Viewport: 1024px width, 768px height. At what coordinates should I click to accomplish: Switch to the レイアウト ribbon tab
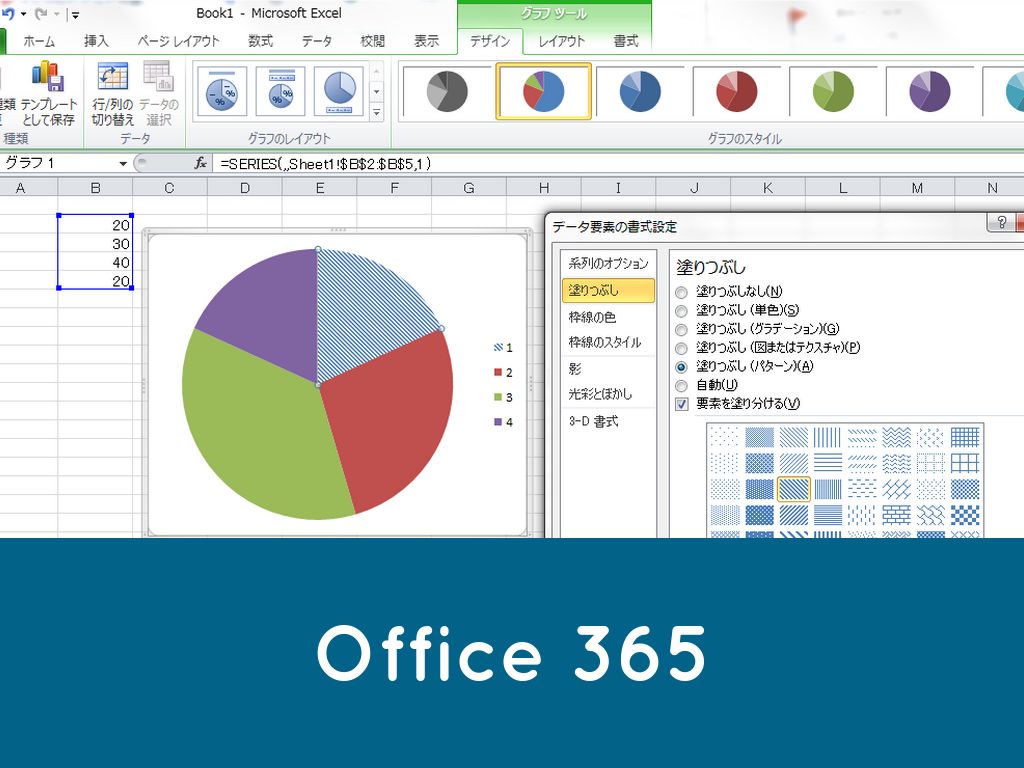(x=562, y=41)
